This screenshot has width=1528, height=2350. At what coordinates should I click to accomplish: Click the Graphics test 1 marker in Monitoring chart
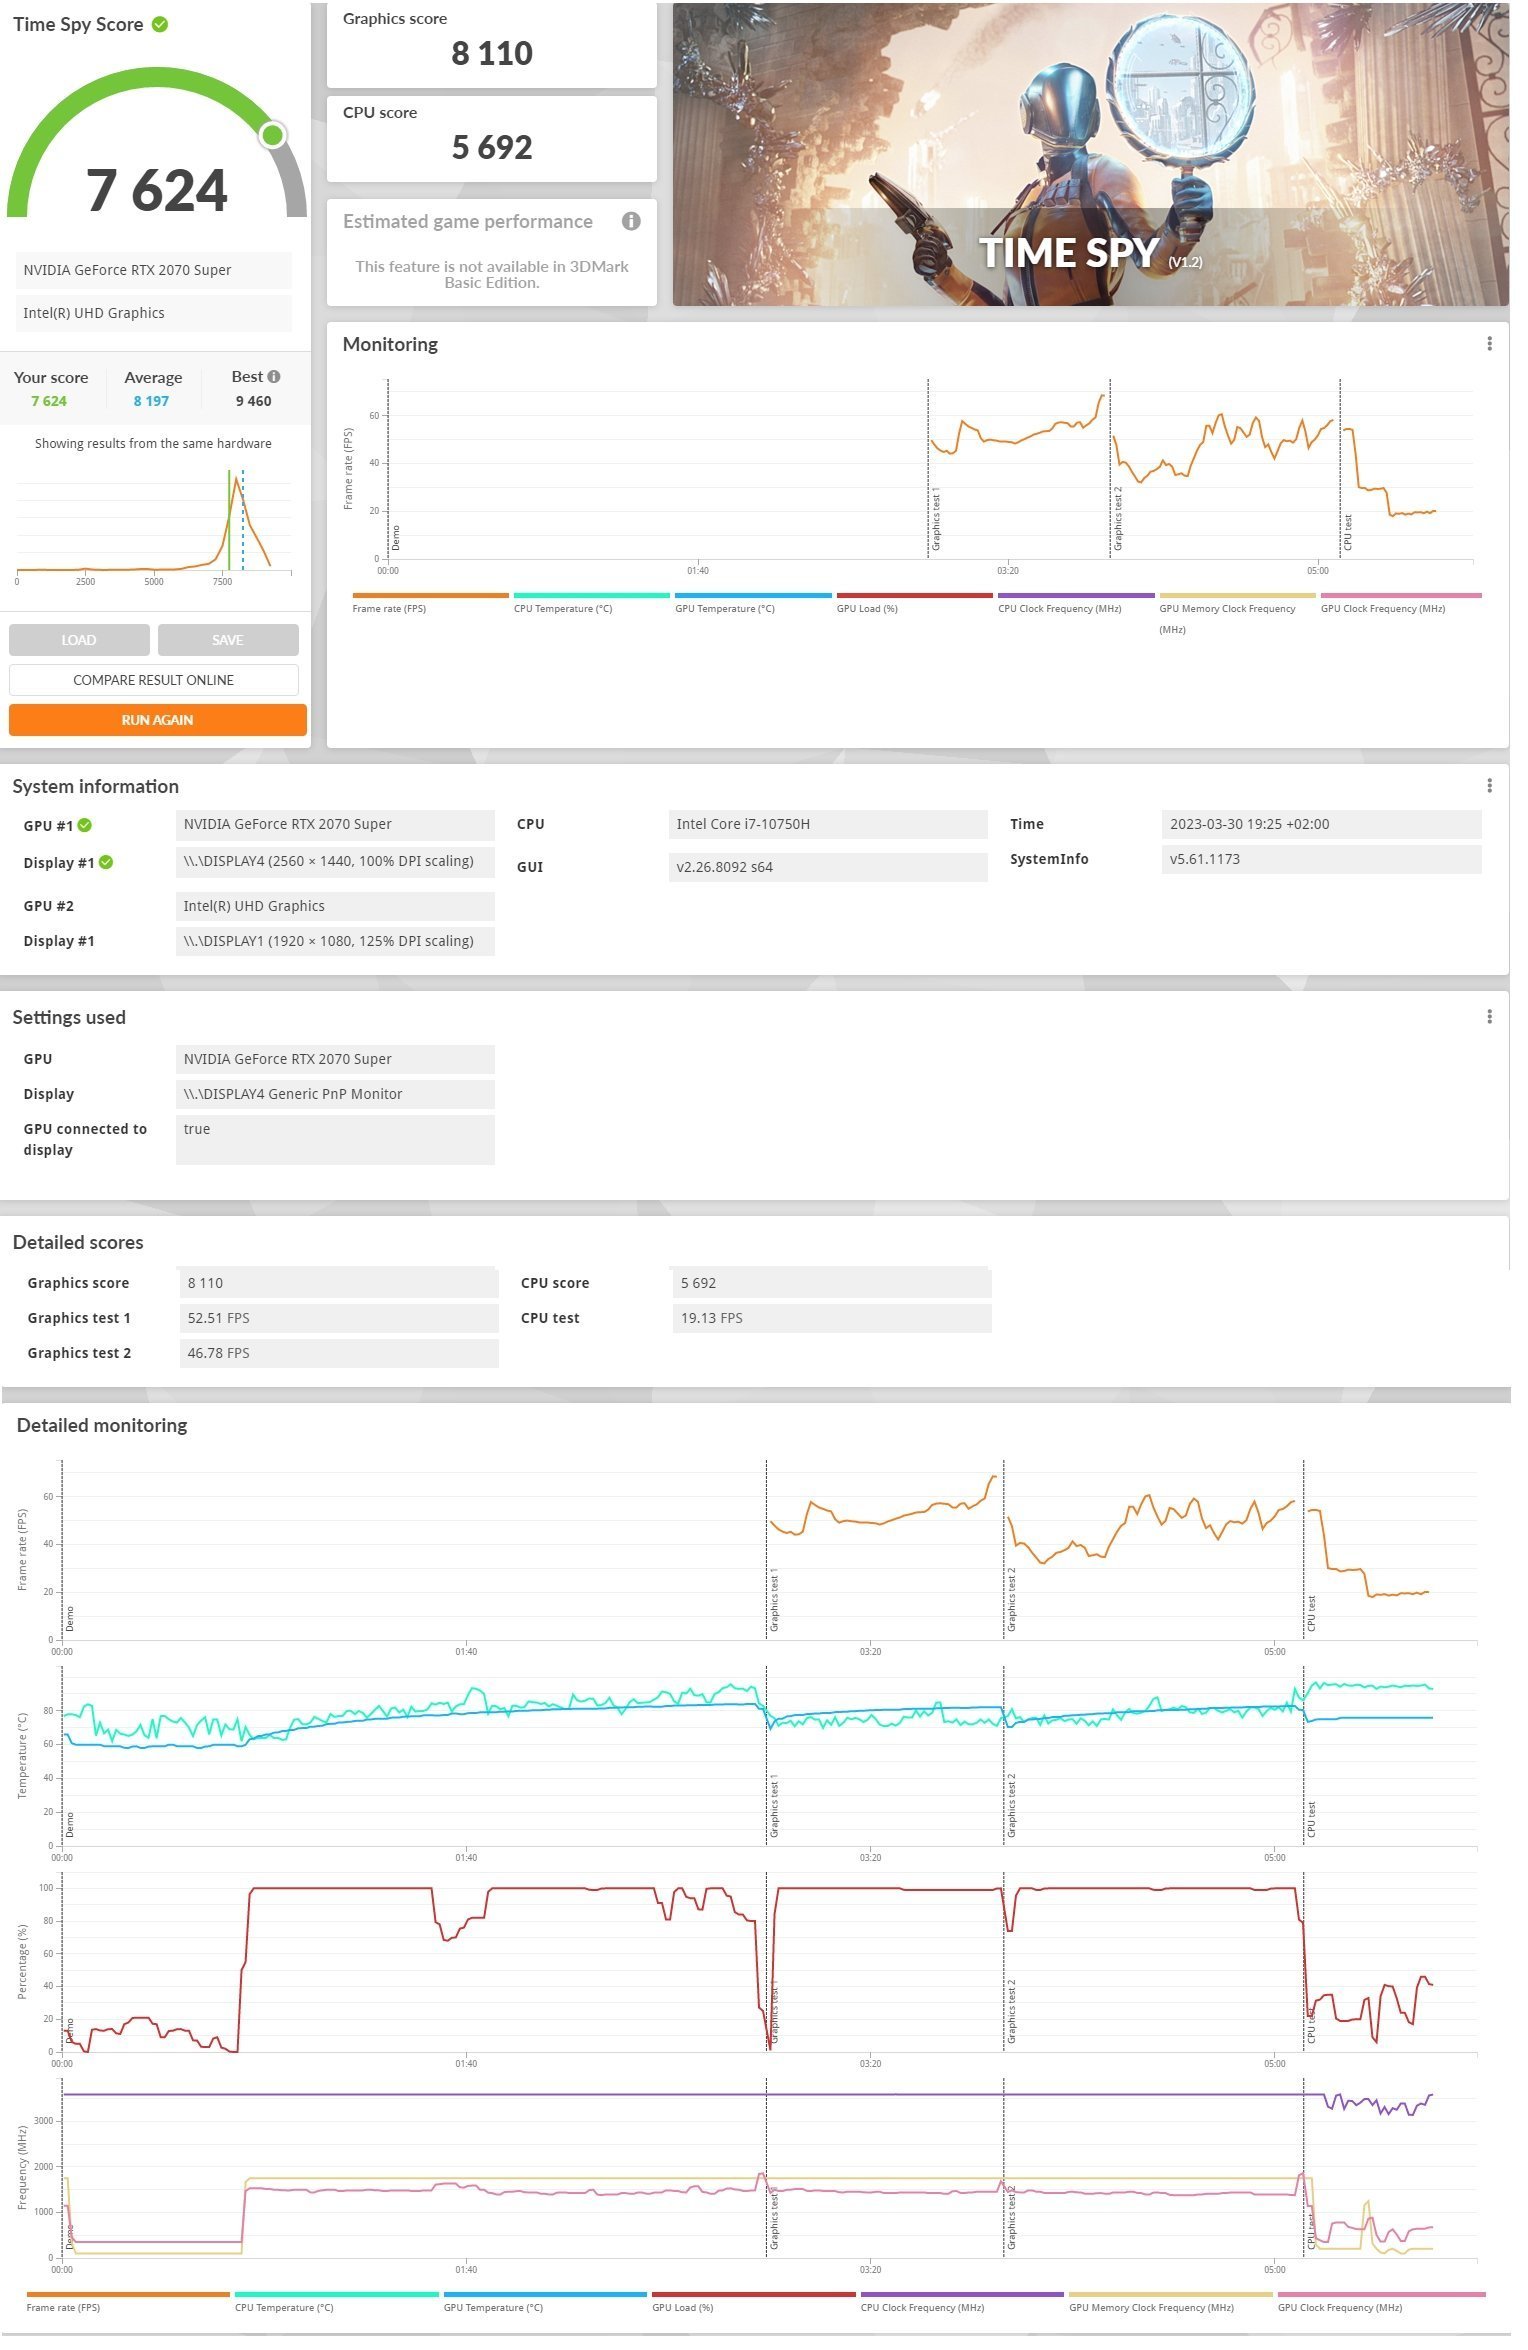tap(936, 520)
